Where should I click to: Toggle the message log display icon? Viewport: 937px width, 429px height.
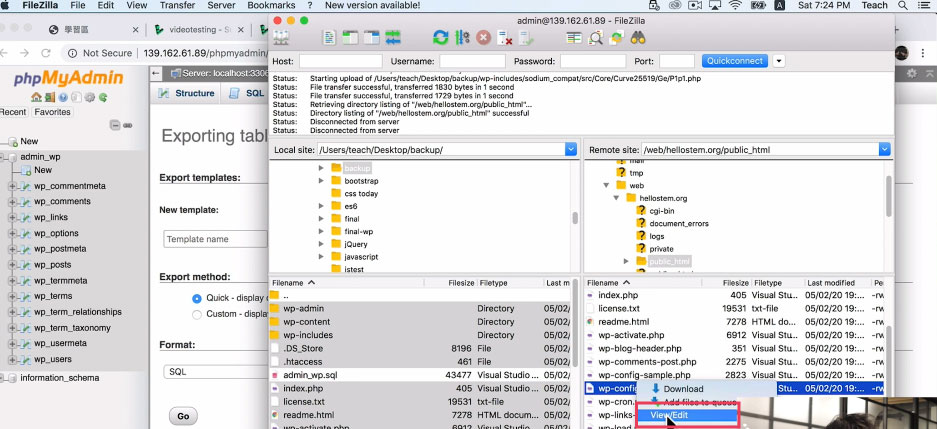[x=329, y=38]
